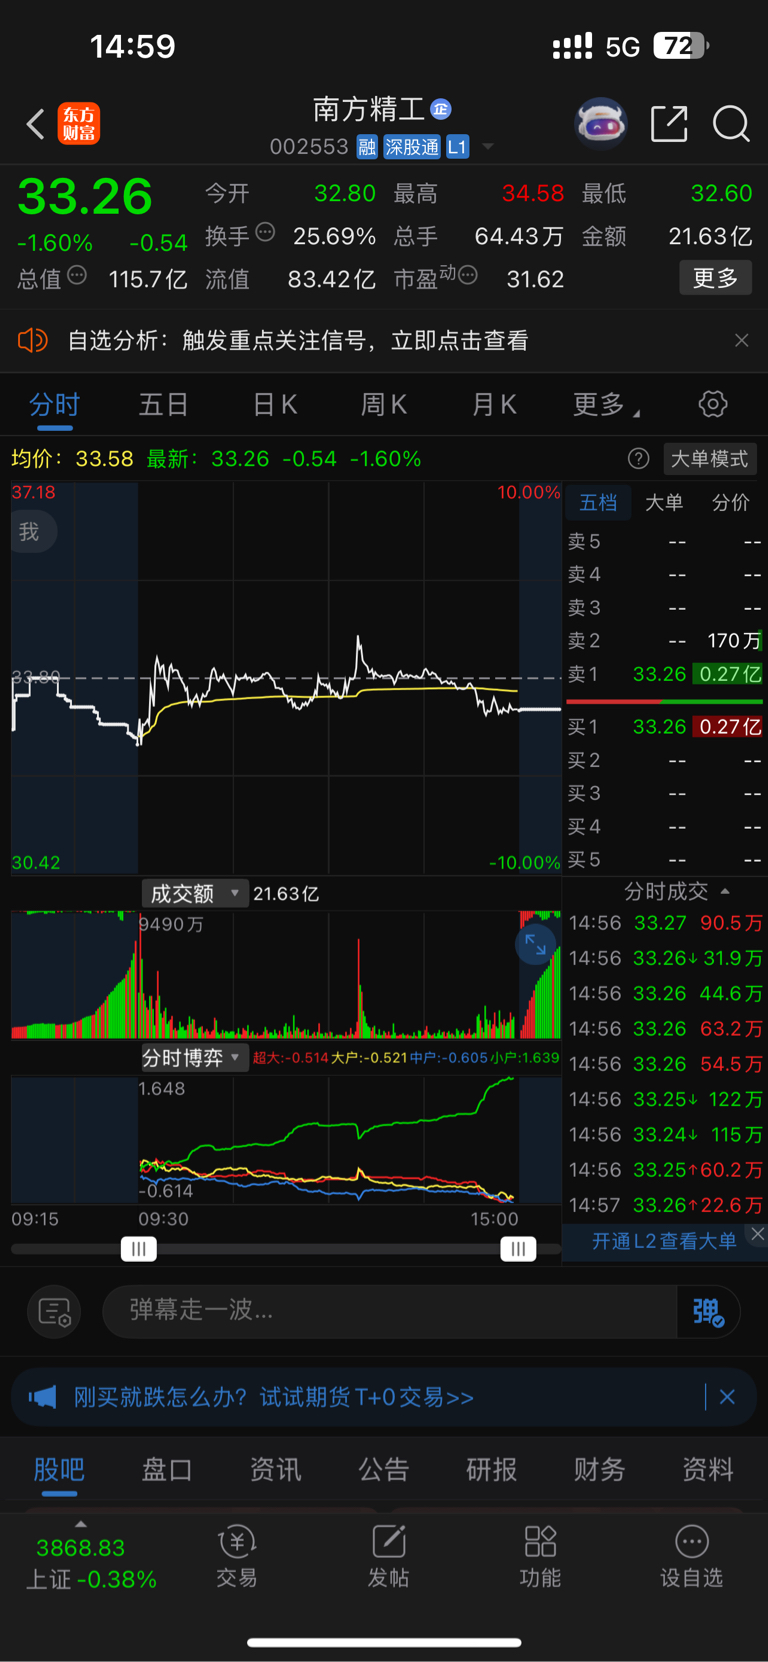Tap the L1 level badge
The image size is (768, 1662).
point(457,147)
